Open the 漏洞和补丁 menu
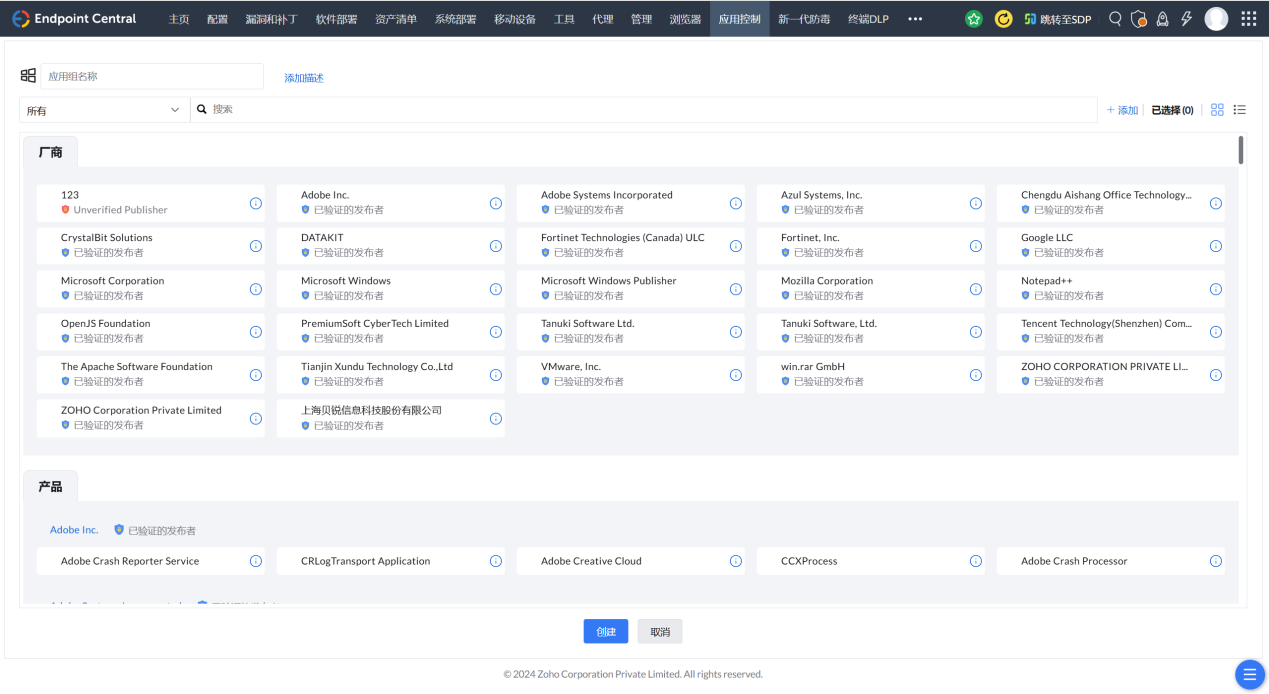This screenshot has width=1269, height=694. coord(271,19)
